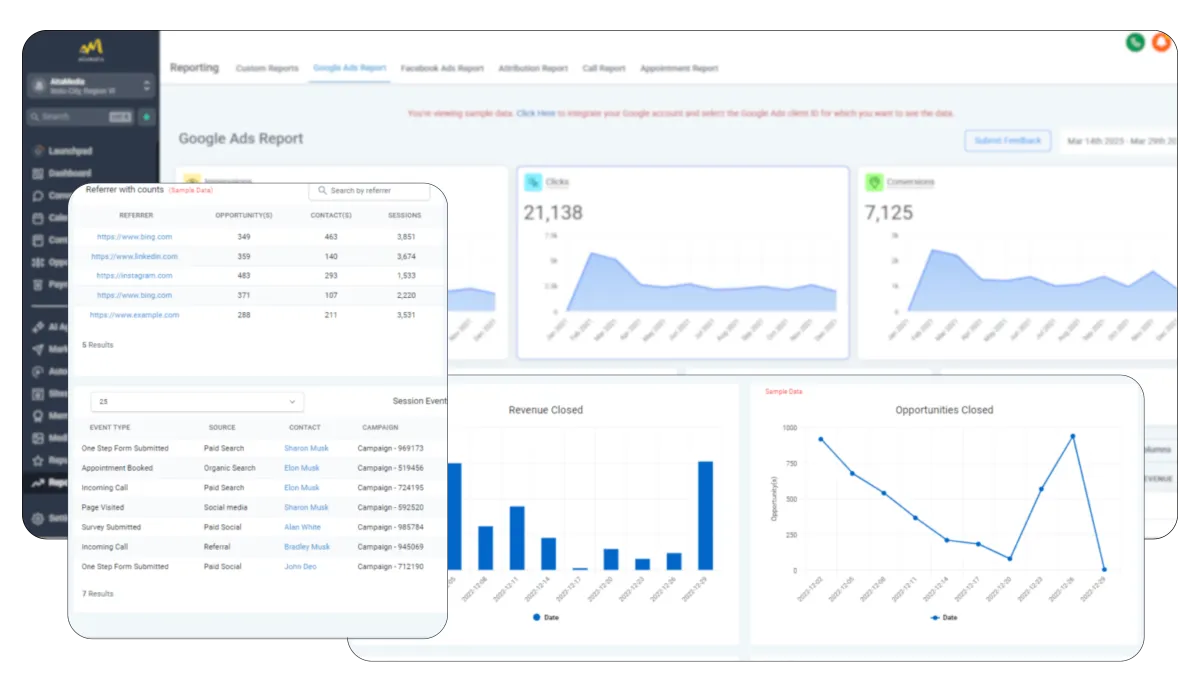Click the Submit Feedback button

[1008, 141]
